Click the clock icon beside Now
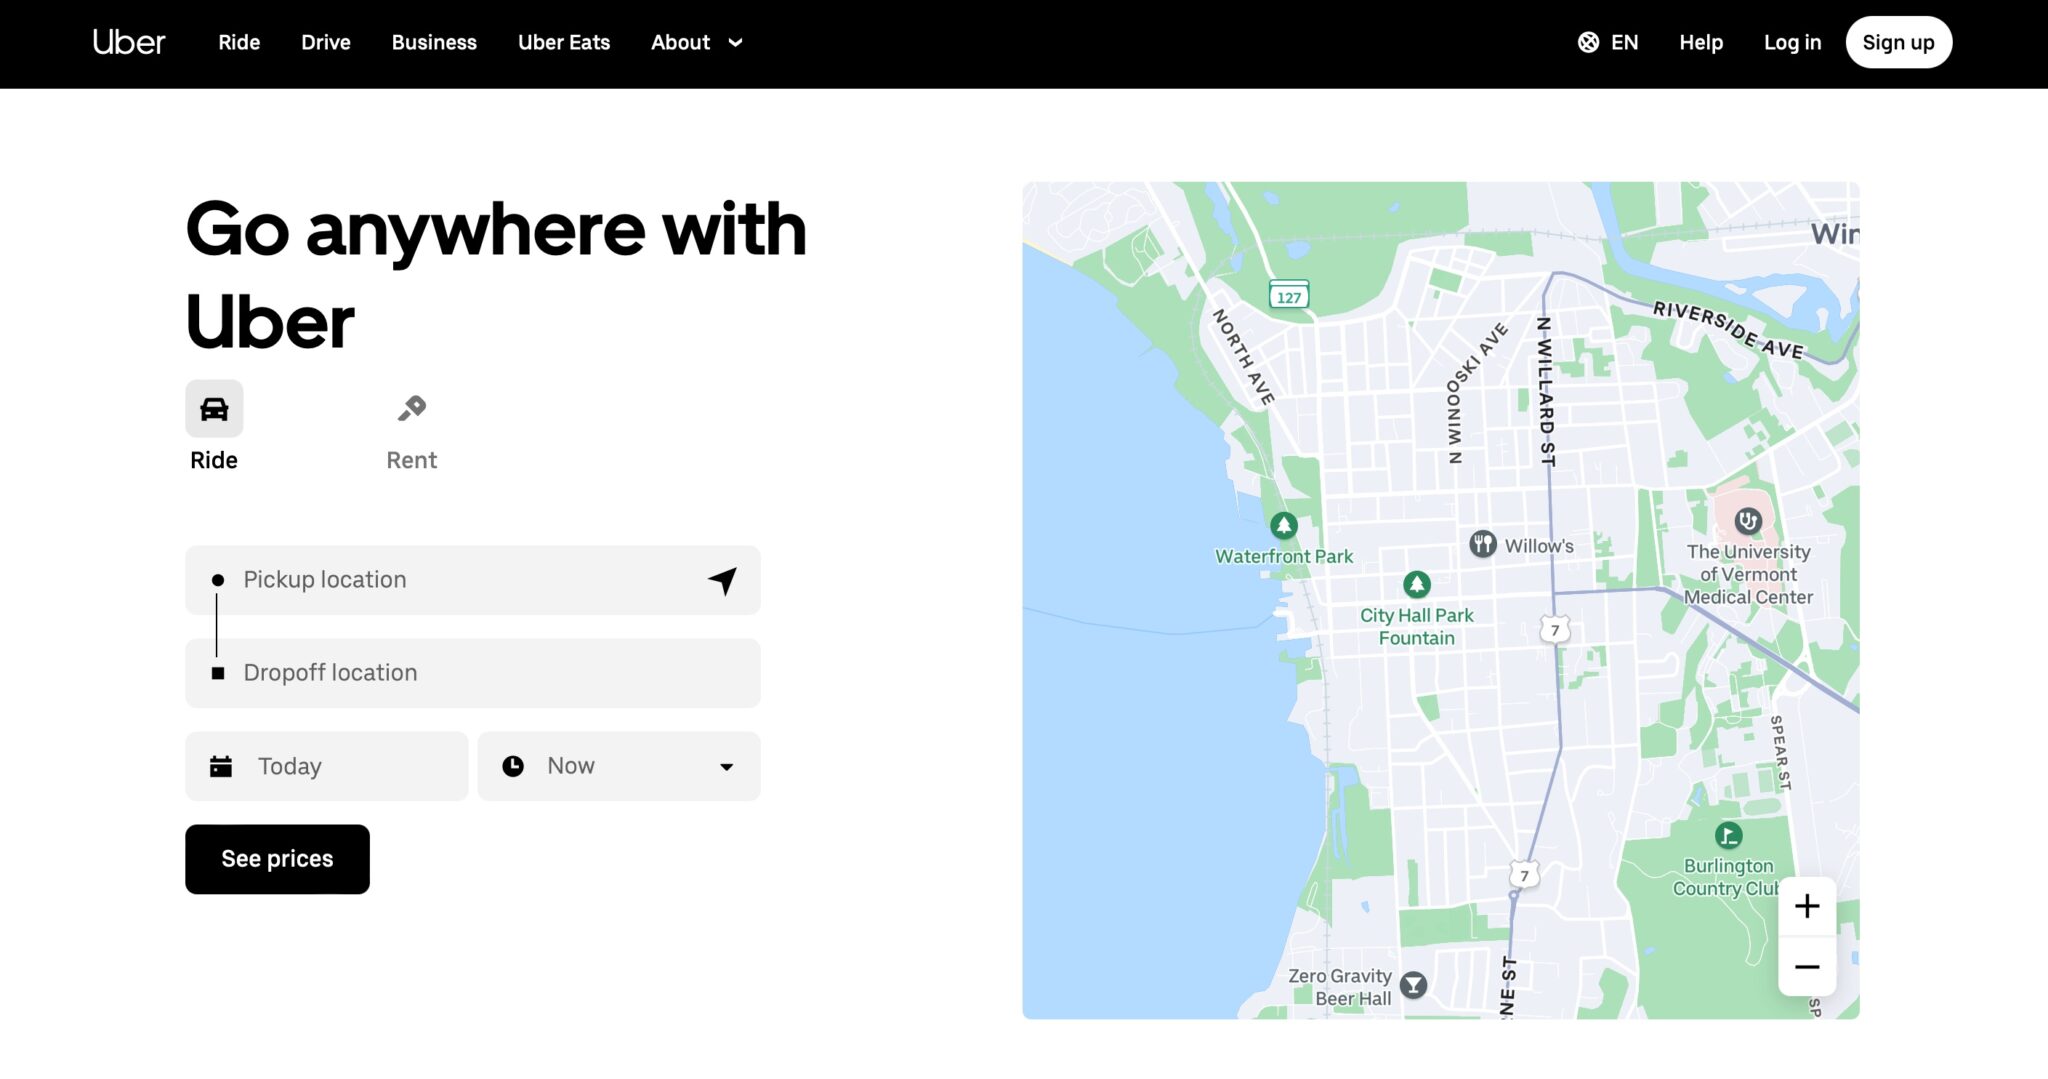The height and width of the screenshot is (1079, 2048). click(x=513, y=766)
